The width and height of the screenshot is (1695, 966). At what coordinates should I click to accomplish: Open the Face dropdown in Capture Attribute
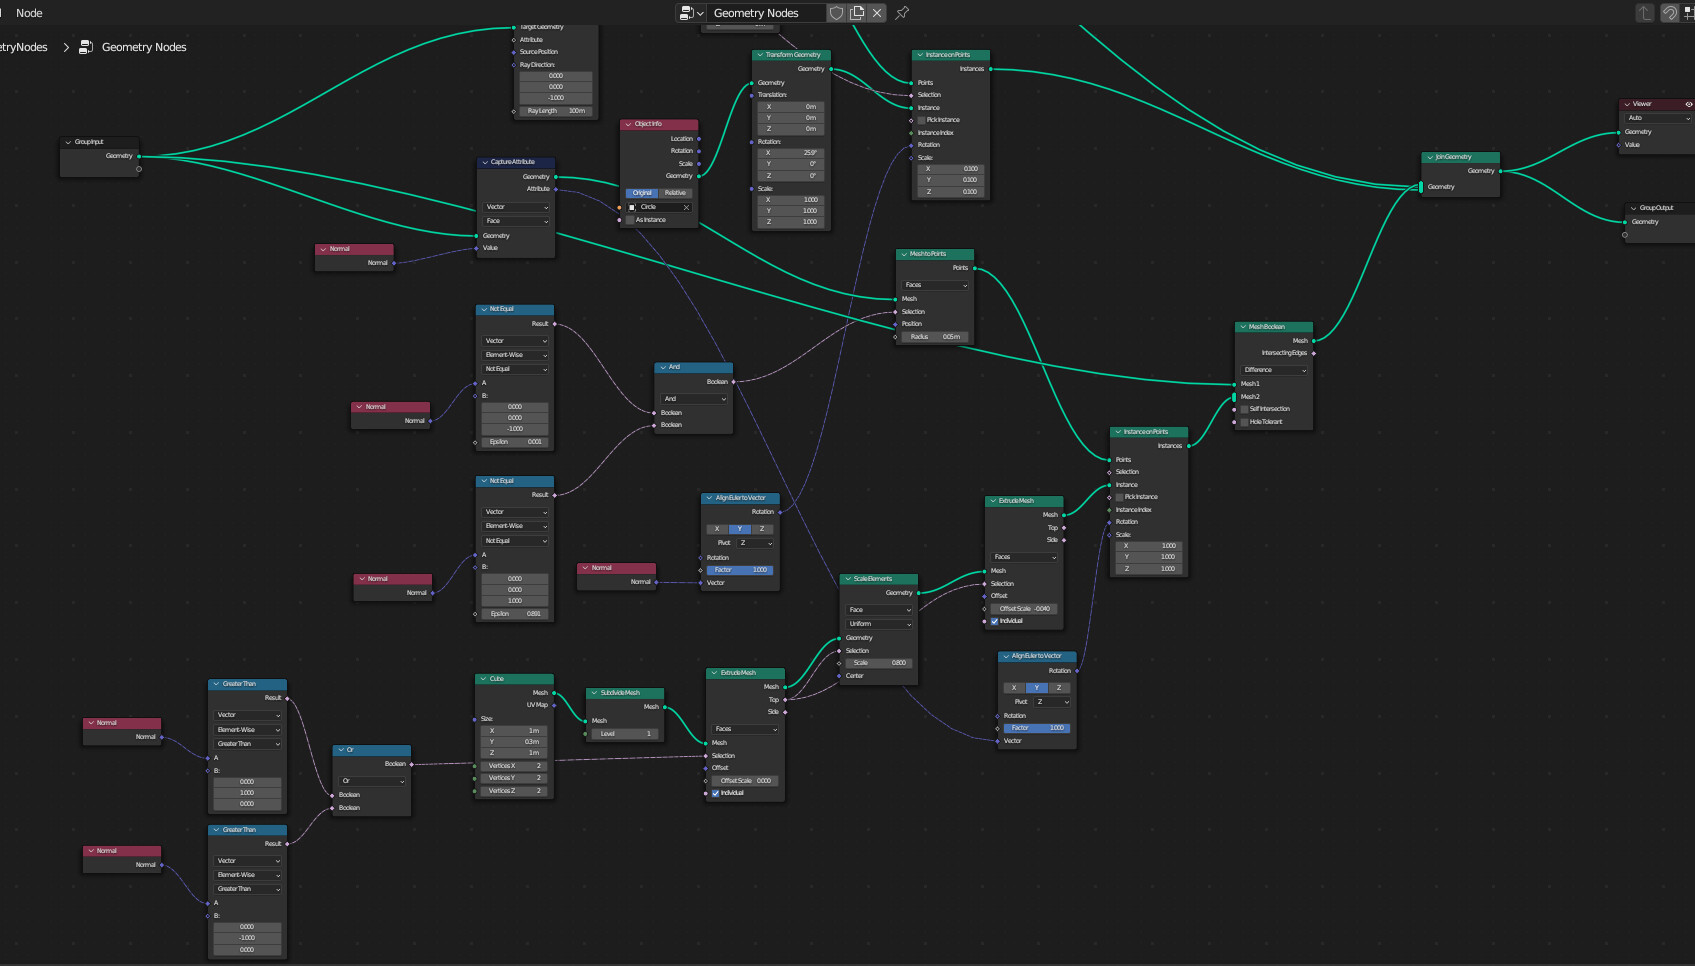pos(516,221)
